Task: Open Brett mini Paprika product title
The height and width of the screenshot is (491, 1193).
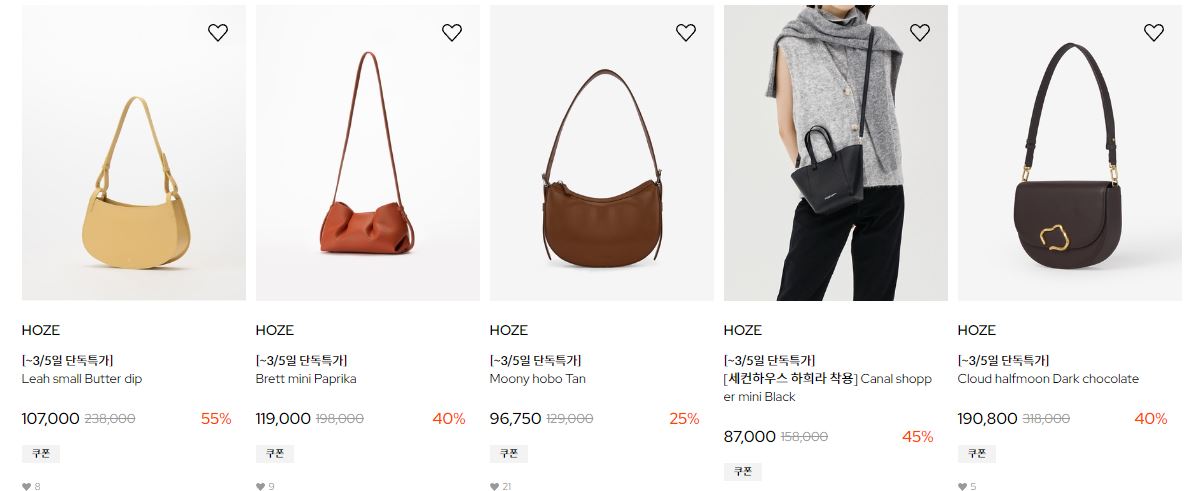Action: pyautogui.click(x=306, y=378)
